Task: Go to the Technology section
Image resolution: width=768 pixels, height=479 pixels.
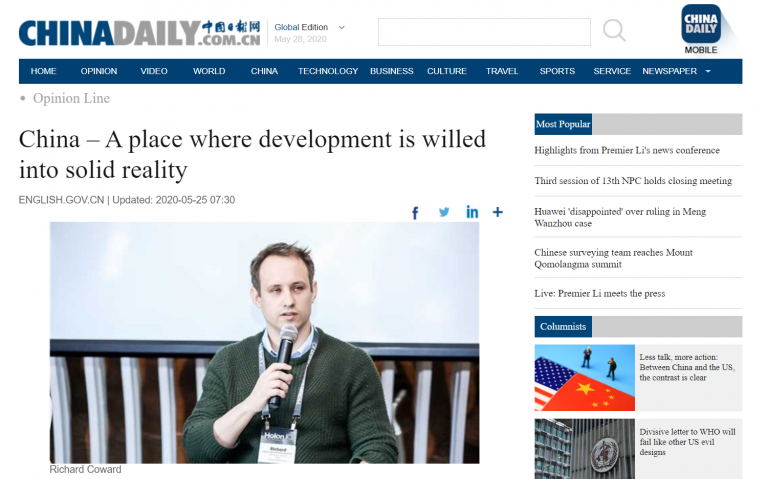Action: [327, 71]
